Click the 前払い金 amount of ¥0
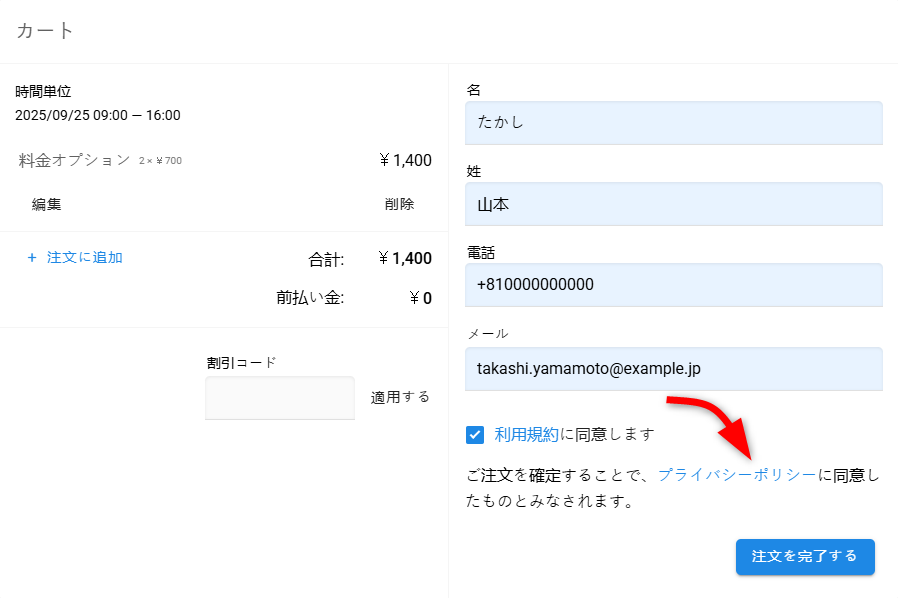The image size is (898, 598). point(420,297)
